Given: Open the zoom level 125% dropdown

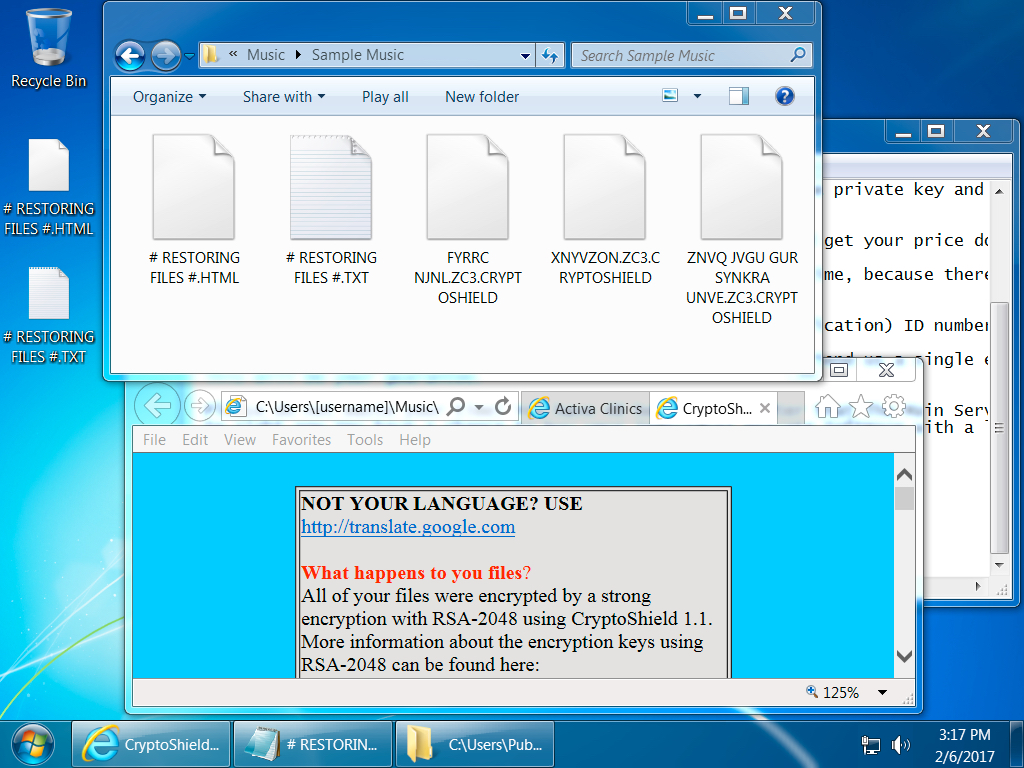Looking at the screenshot, I should click(882, 692).
